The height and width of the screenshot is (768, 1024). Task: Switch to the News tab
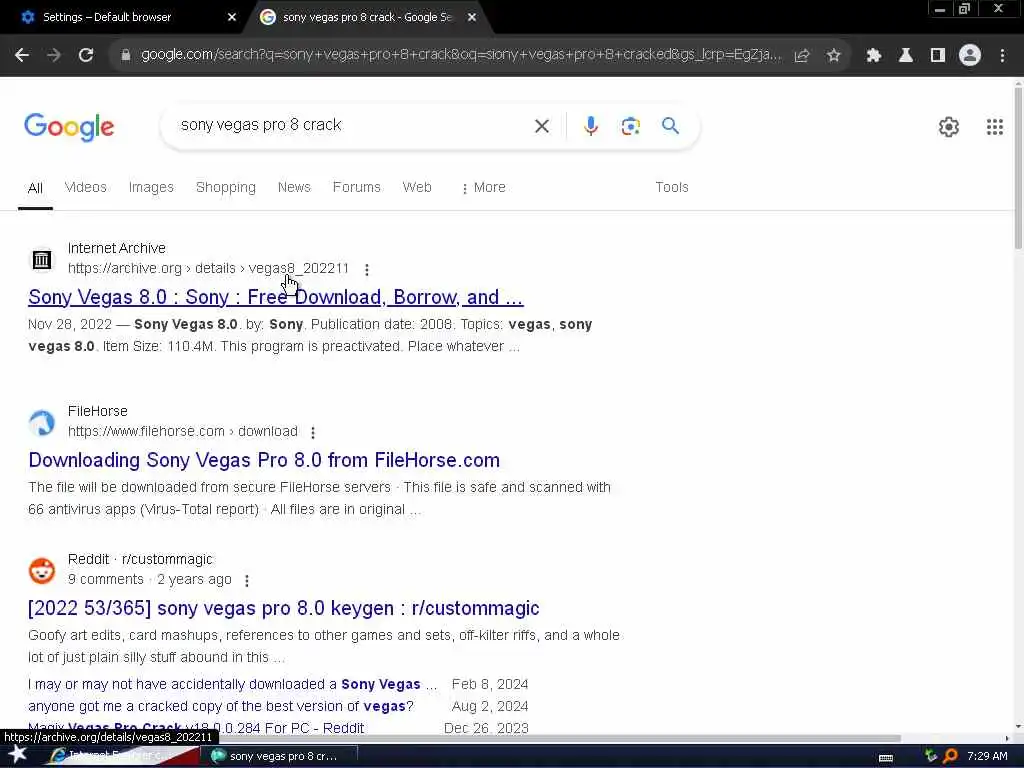(294, 187)
